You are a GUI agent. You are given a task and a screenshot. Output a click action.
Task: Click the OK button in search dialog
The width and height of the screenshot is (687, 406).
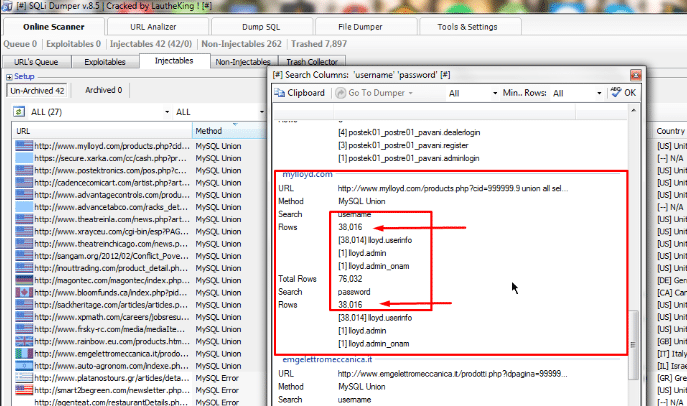[624, 93]
